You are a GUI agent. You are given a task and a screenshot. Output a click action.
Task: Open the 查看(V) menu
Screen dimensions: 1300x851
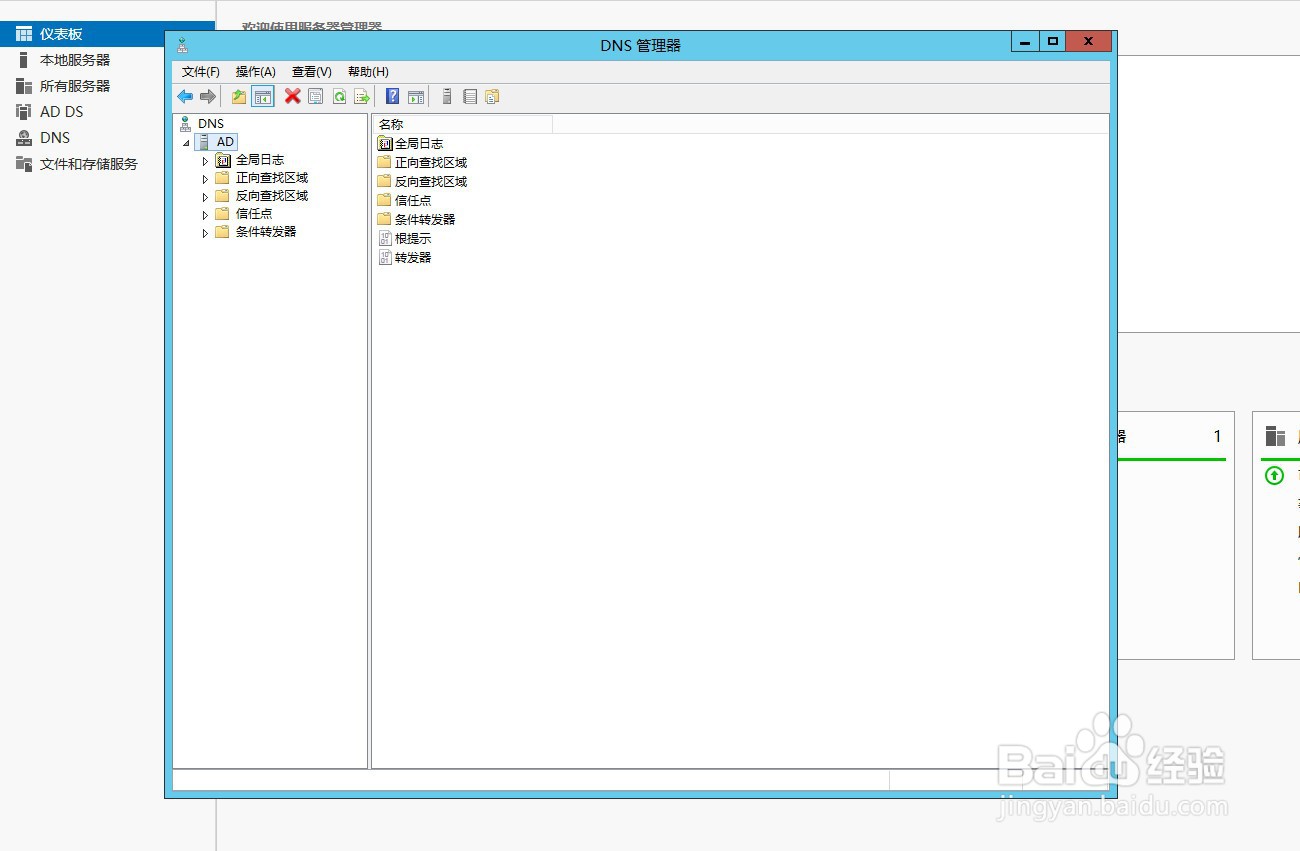[311, 72]
